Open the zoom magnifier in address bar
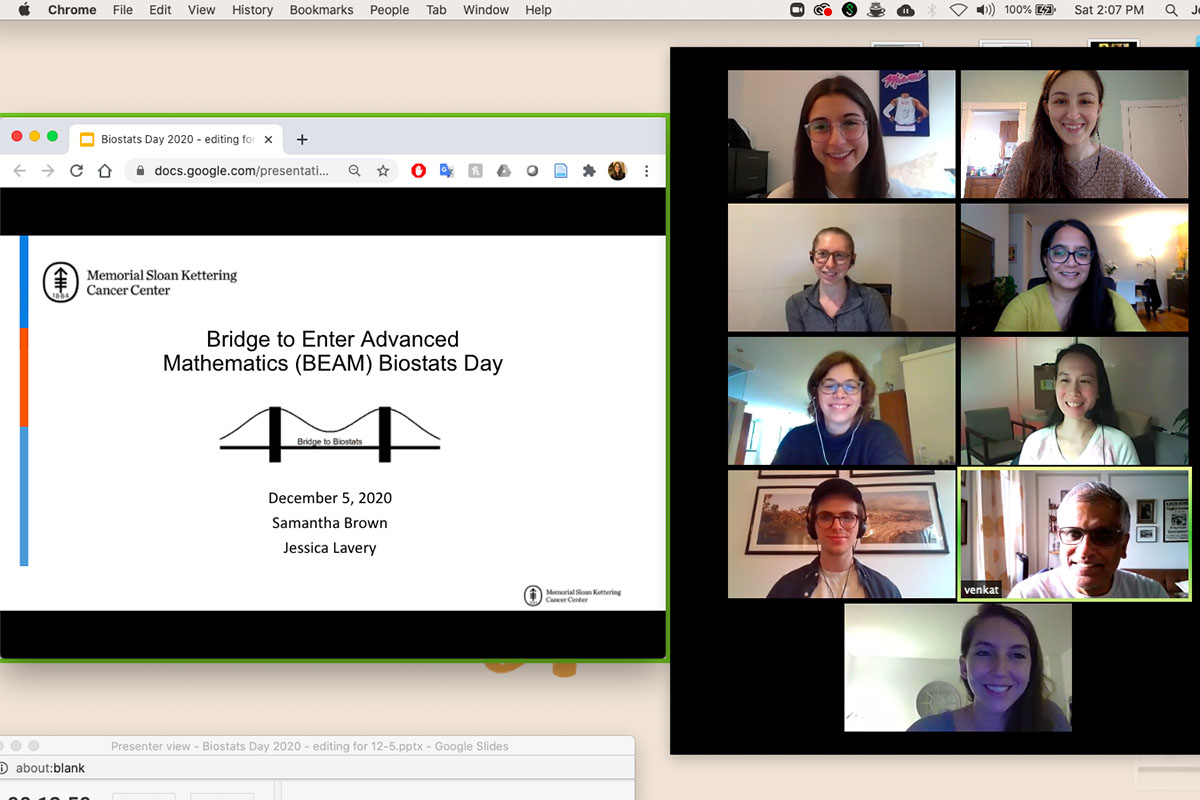Image resolution: width=1200 pixels, height=800 pixels. point(354,171)
